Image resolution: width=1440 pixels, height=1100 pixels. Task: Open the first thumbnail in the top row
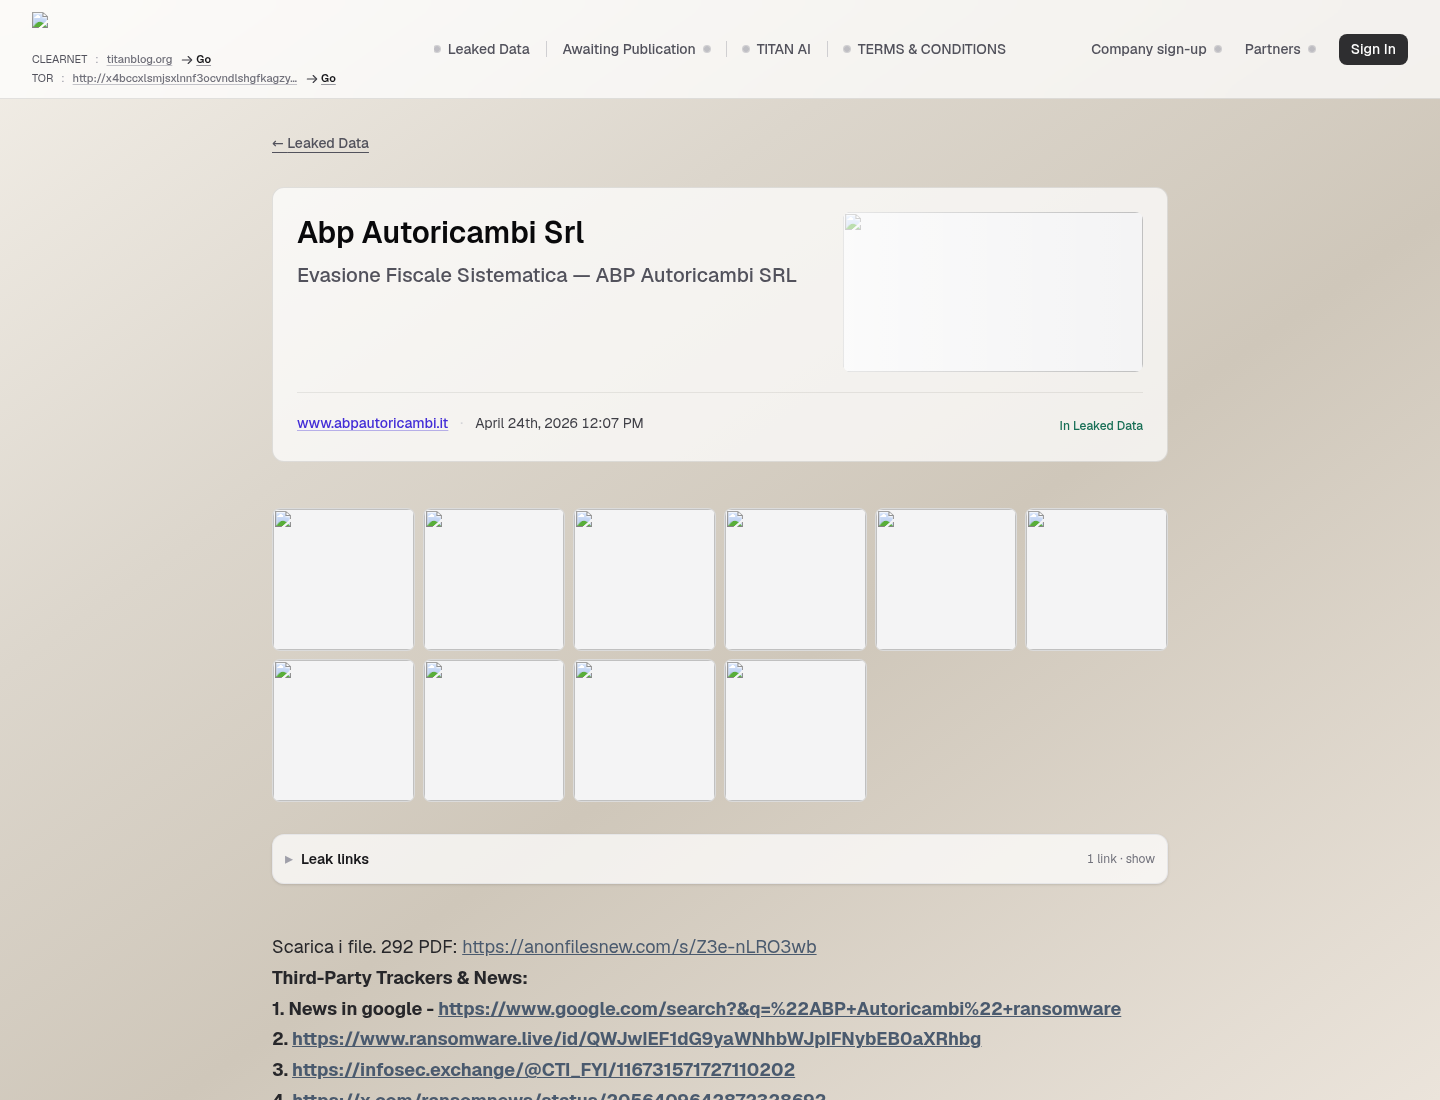(343, 579)
